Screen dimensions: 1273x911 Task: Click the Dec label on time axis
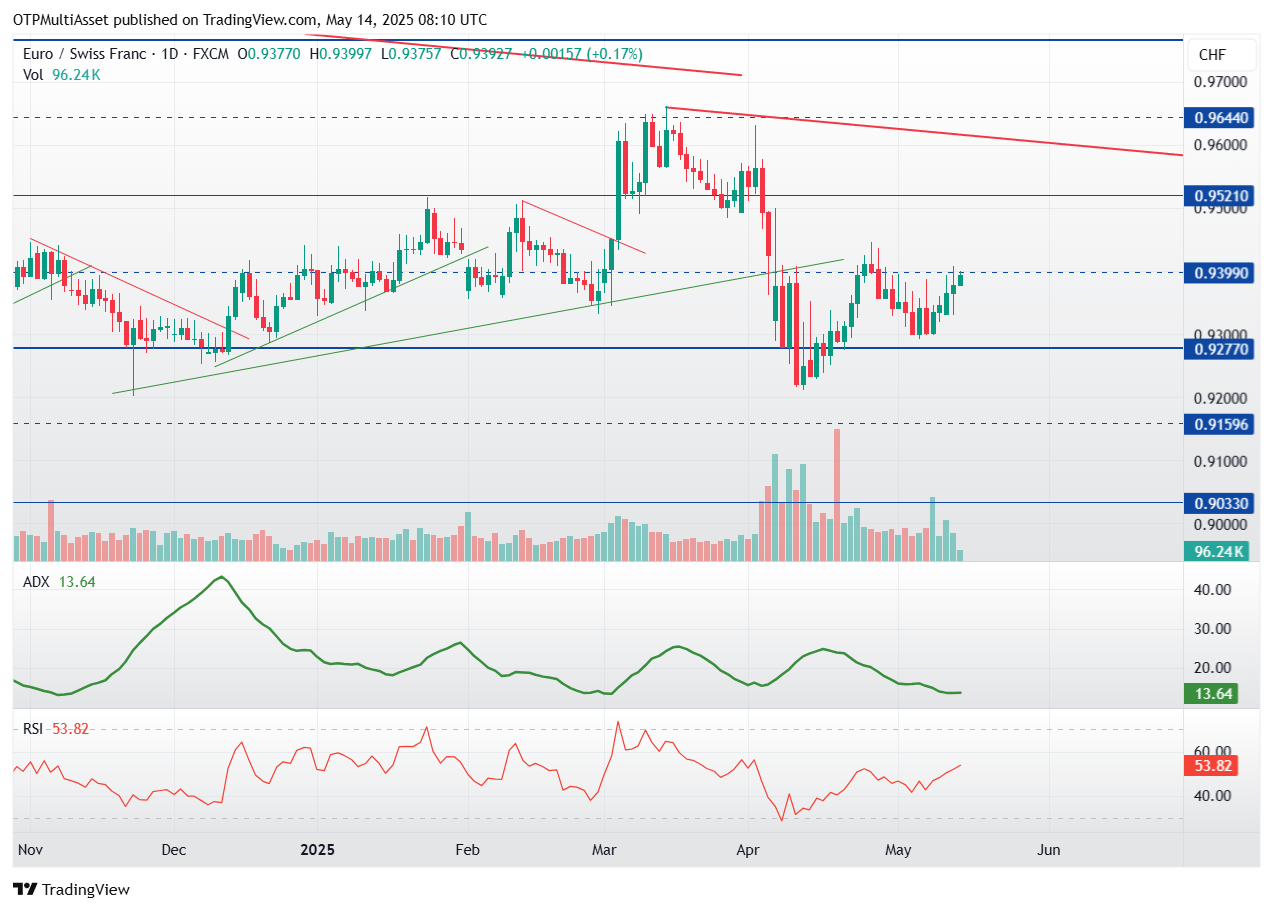174,850
